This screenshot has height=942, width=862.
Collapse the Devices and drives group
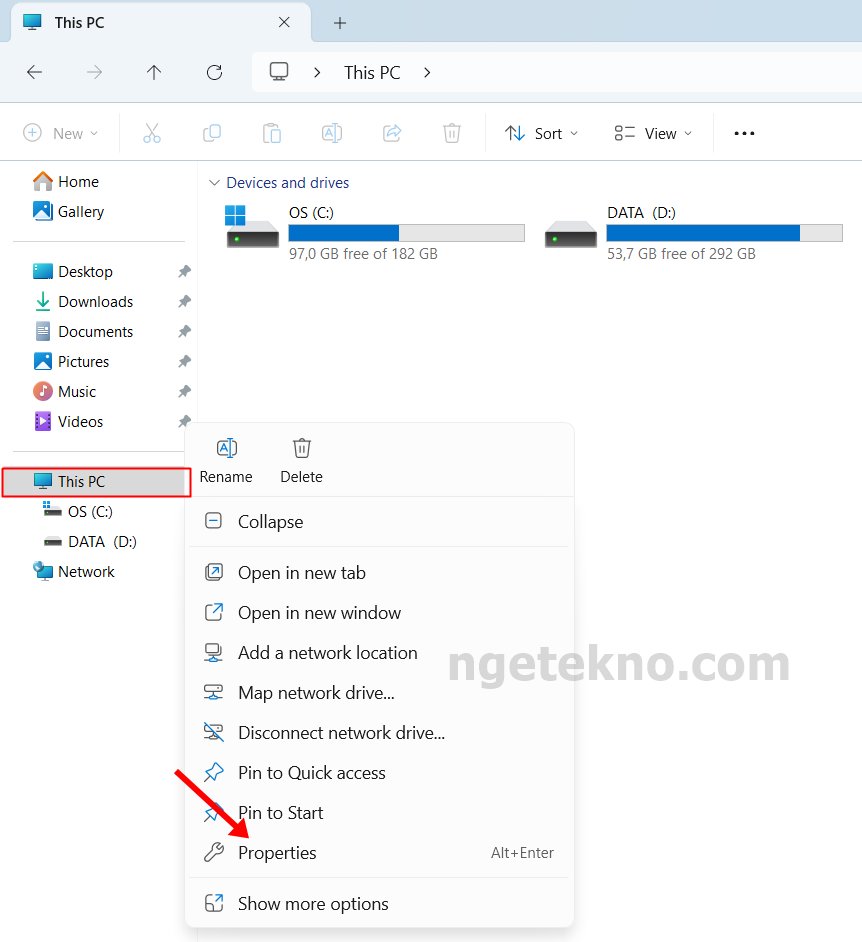214,183
